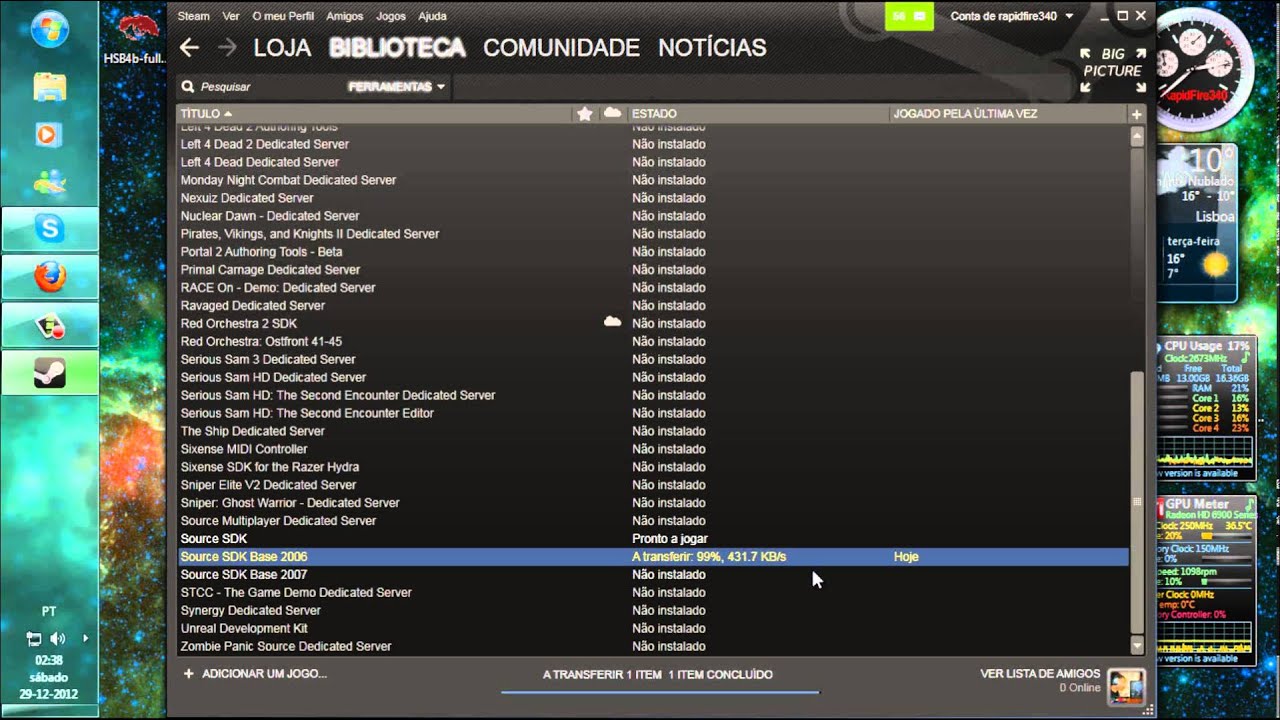1280x720 pixels.
Task: Open the Conta de rapidfire340 account dropdown
Action: click(1011, 16)
